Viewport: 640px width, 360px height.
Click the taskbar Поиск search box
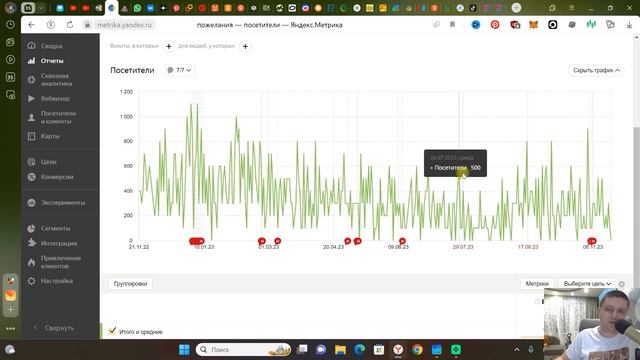tap(244, 350)
